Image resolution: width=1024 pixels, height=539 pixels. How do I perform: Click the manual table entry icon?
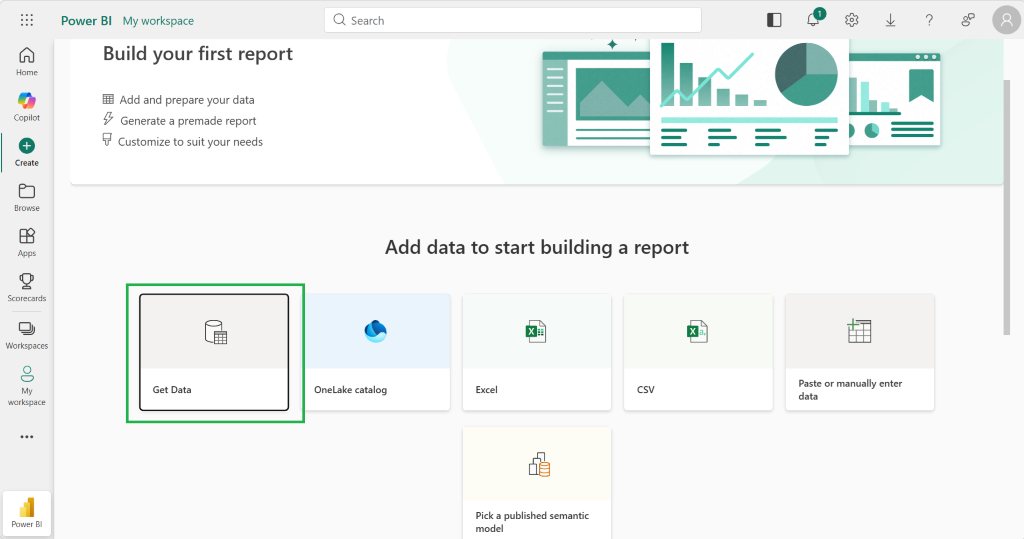(x=859, y=331)
